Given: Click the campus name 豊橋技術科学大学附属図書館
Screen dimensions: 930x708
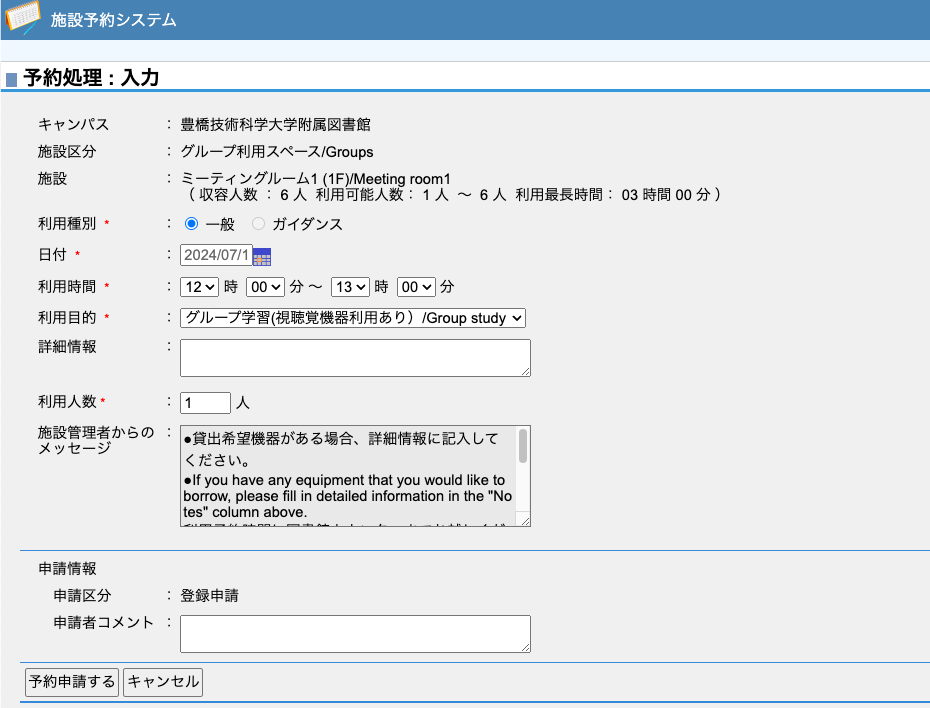Looking at the screenshot, I should click(276, 125).
